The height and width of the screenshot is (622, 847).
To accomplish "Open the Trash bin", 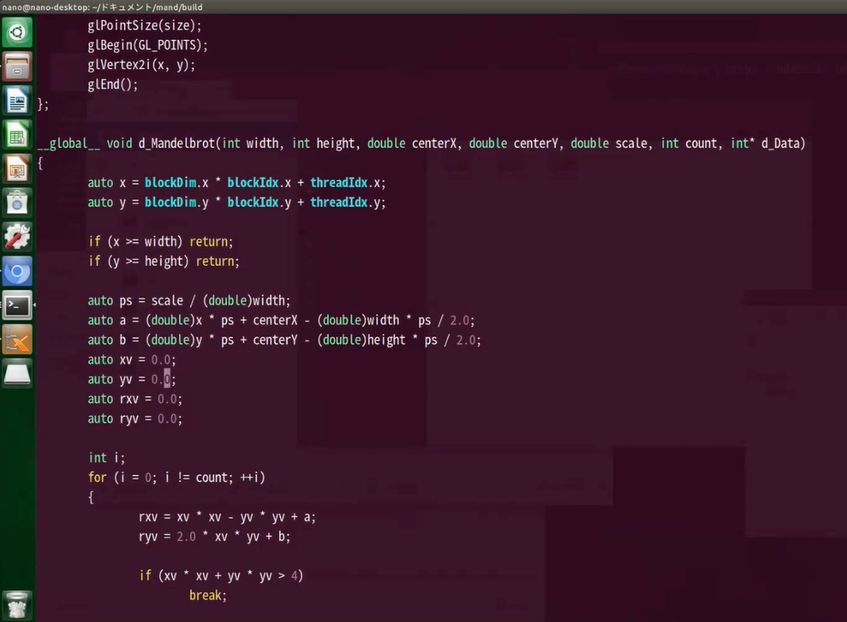I will (x=17, y=604).
